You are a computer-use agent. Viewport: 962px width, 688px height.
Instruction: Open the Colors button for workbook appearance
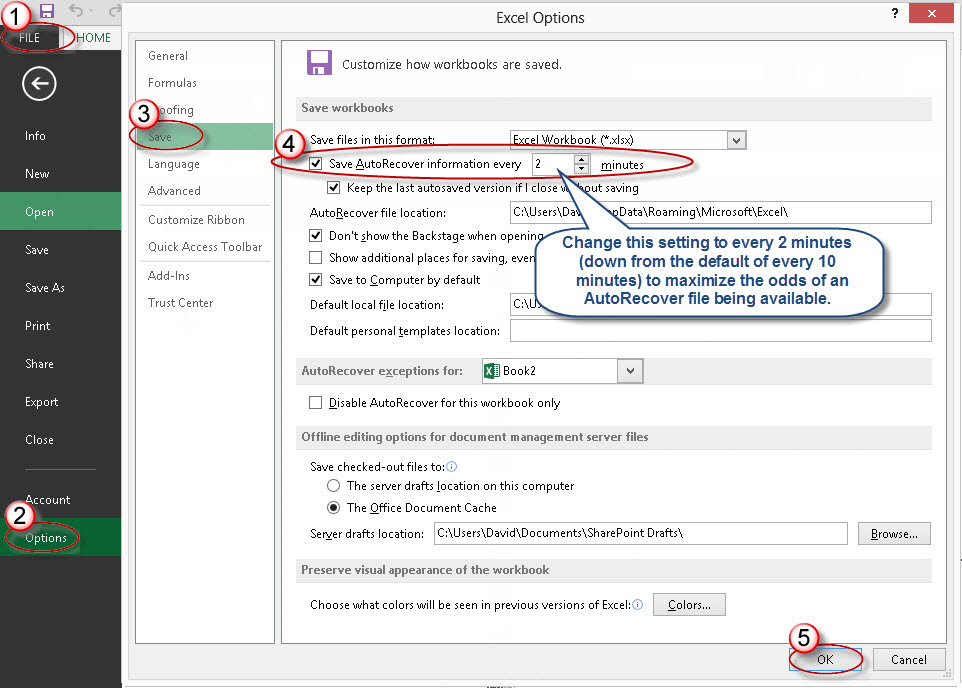689,605
